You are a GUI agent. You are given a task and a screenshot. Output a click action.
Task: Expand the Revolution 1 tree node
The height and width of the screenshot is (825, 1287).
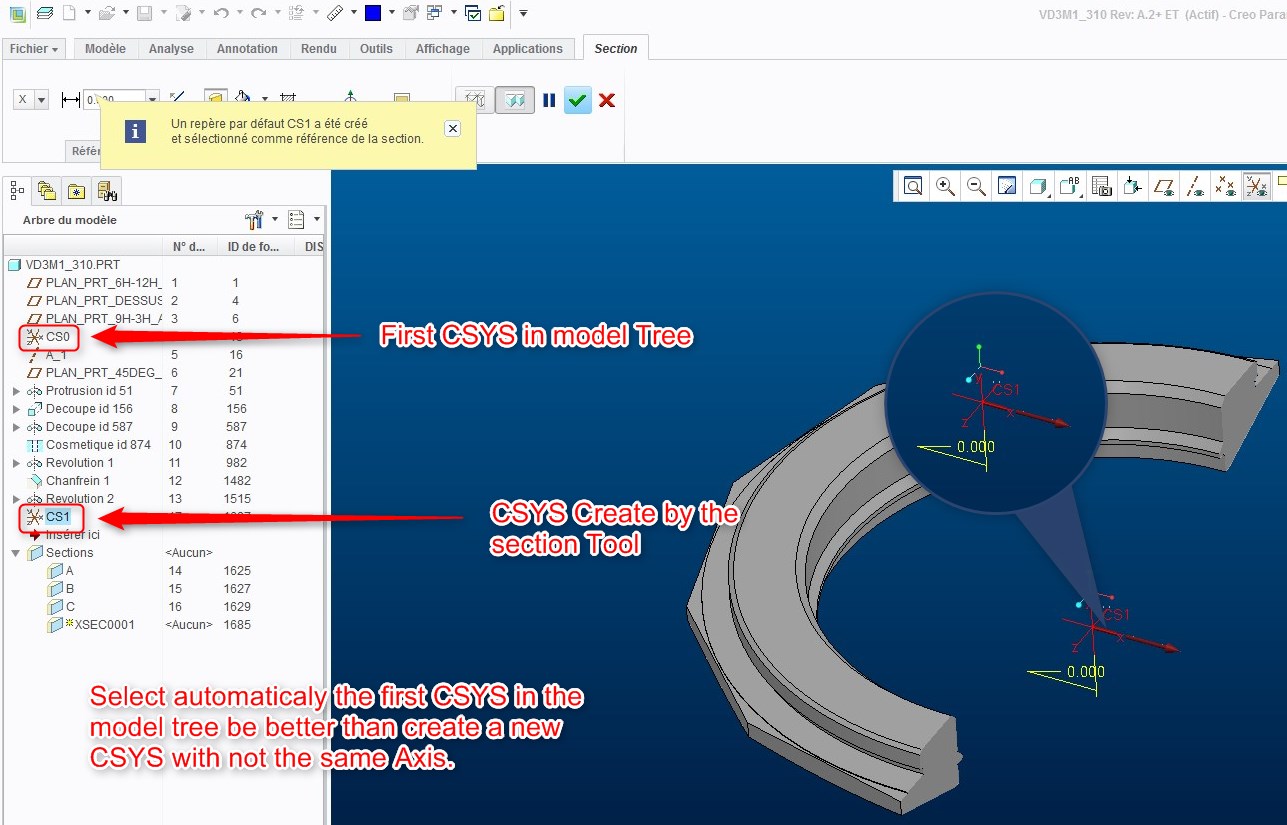pos(17,463)
